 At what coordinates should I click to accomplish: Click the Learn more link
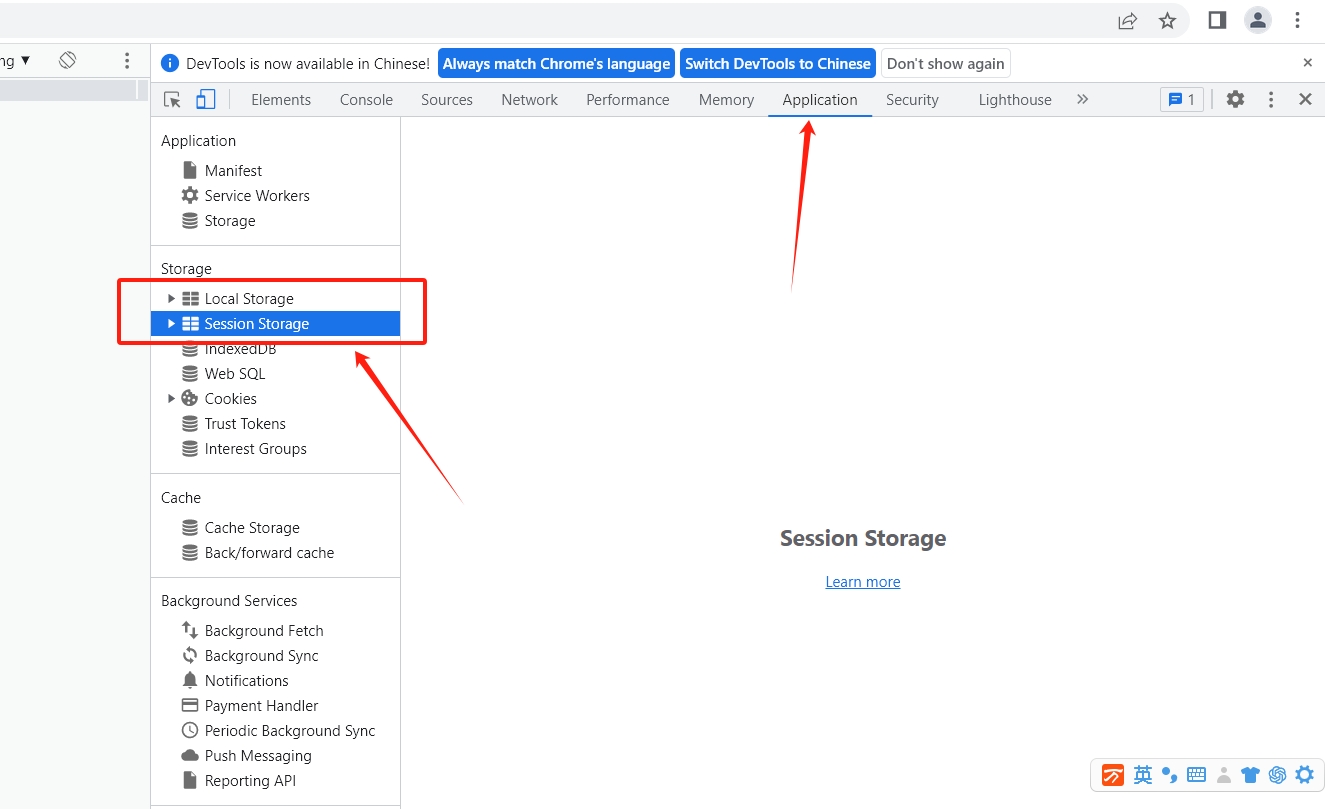click(862, 582)
